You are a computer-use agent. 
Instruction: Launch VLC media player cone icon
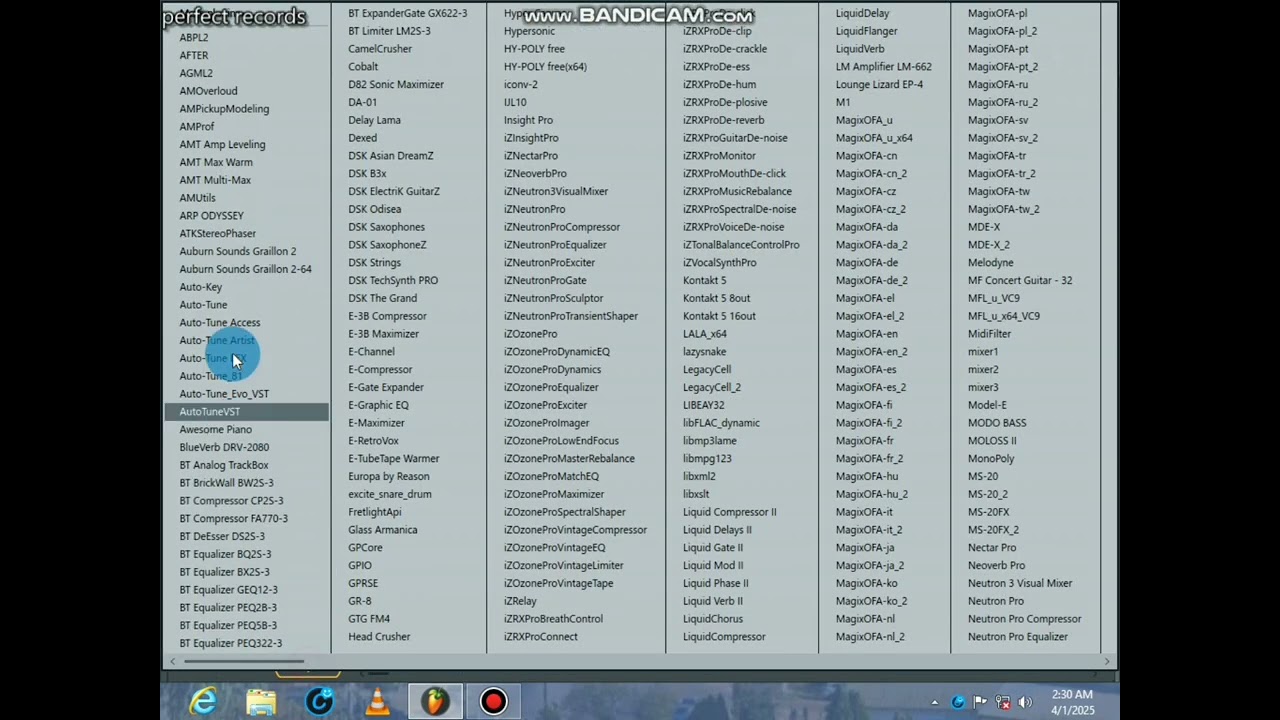point(378,702)
